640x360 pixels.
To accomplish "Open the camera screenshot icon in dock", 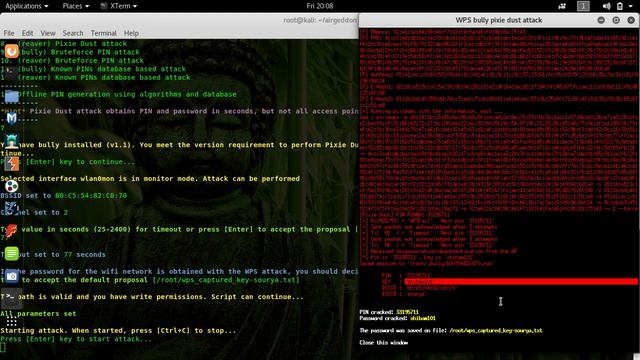I will 11,276.
